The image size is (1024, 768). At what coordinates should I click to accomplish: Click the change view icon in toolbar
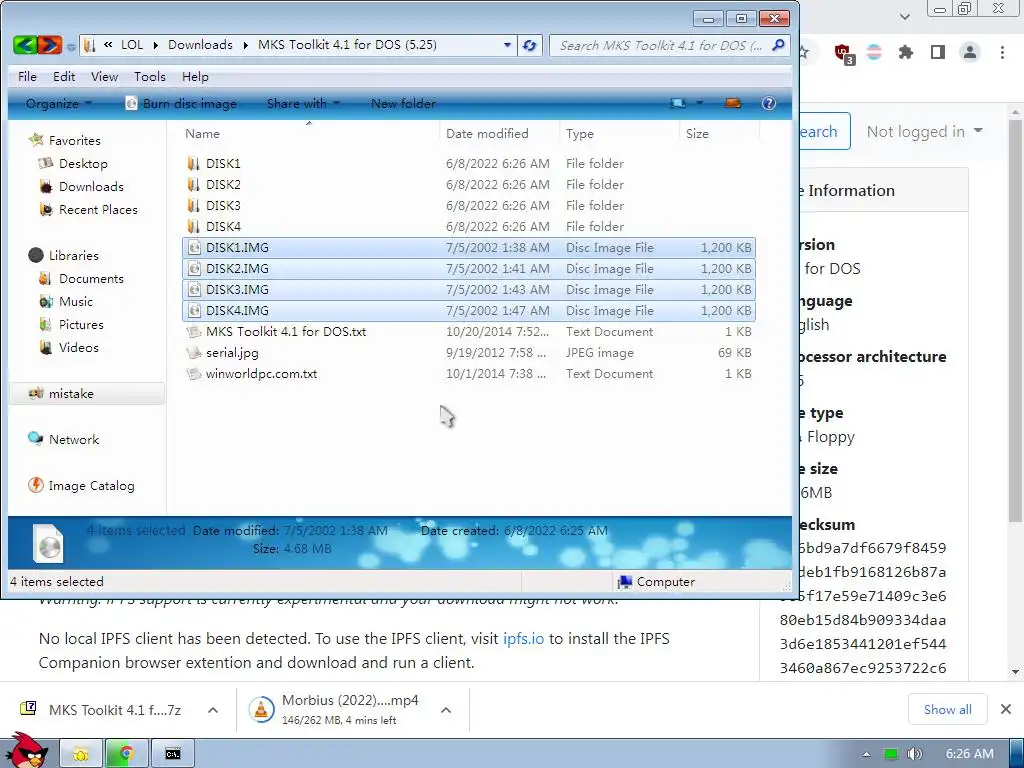click(678, 103)
